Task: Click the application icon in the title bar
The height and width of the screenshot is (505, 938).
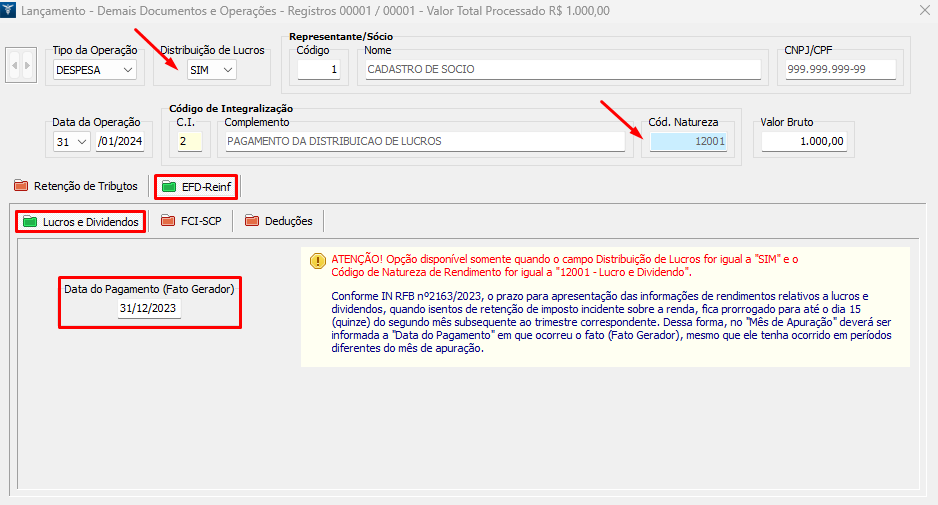Action: [10, 11]
